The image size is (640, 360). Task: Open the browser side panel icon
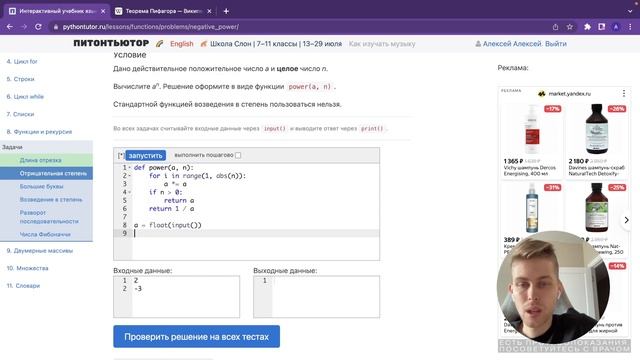[601, 27]
